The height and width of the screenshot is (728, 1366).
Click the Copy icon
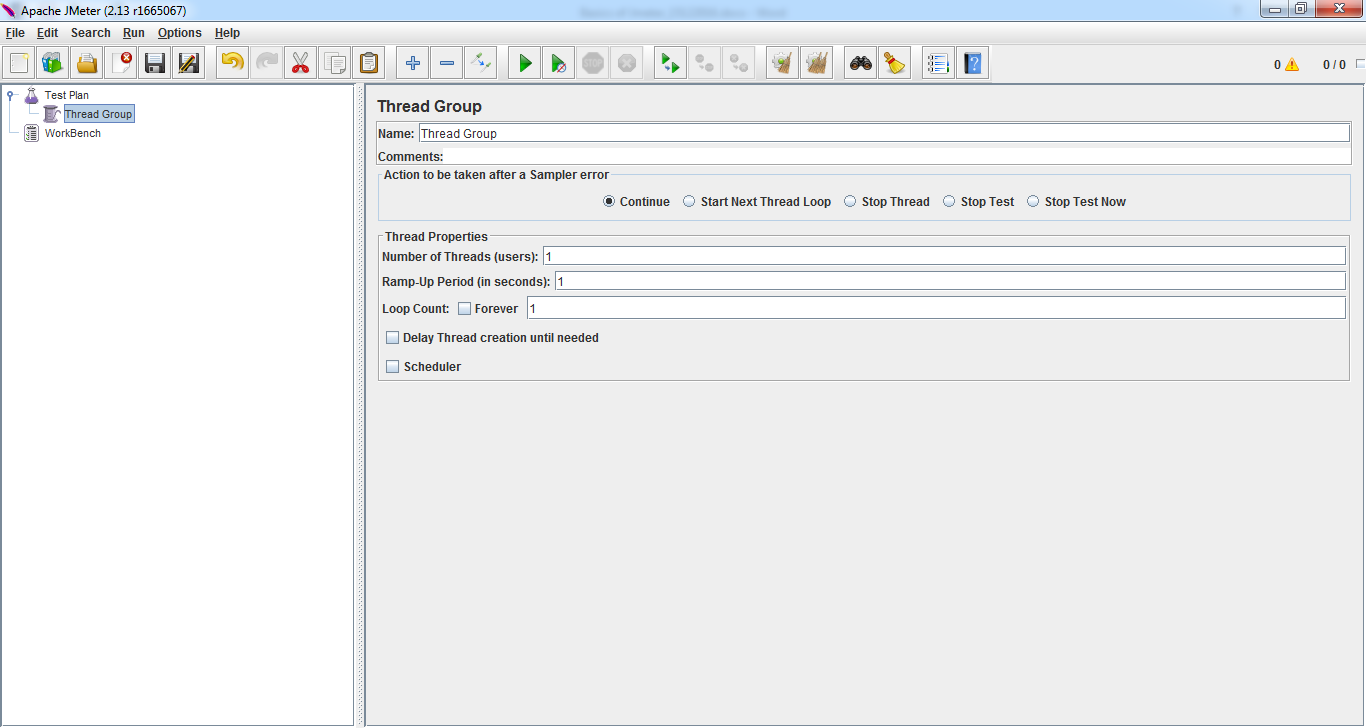click(x=335, y=64)
